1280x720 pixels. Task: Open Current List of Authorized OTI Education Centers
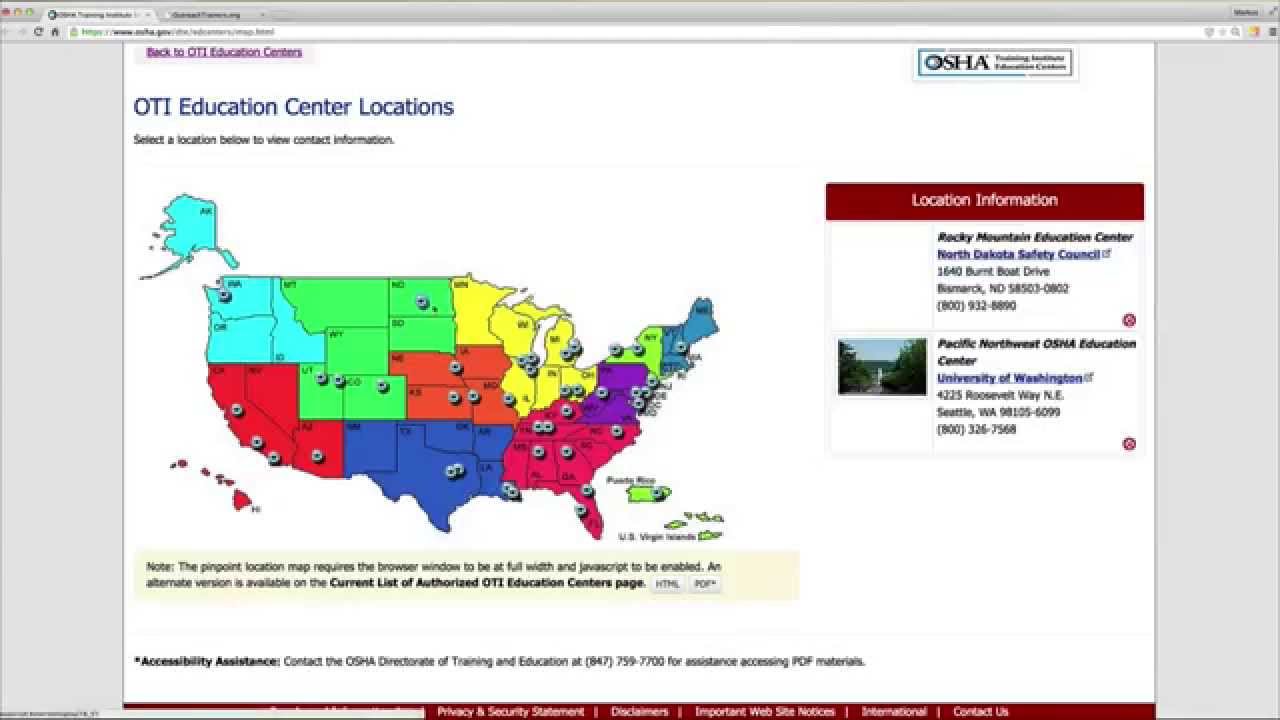[x=487, y=583]
